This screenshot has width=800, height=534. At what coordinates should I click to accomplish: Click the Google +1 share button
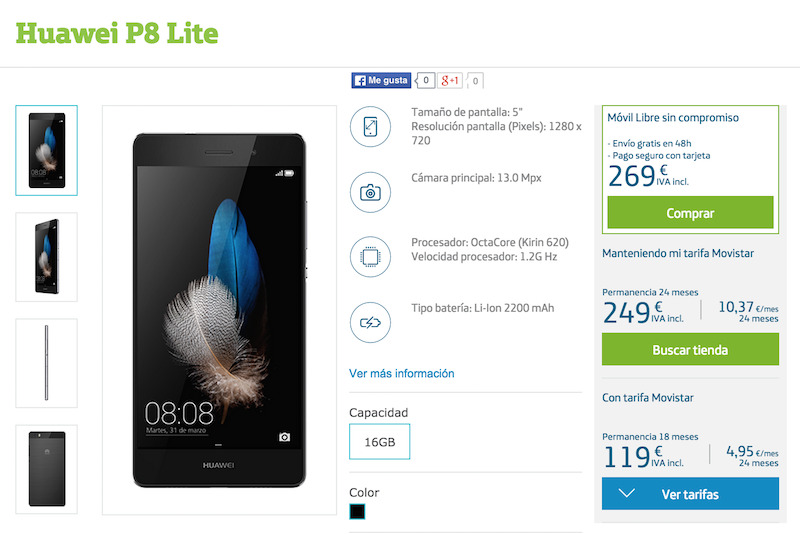coord(450,80)
